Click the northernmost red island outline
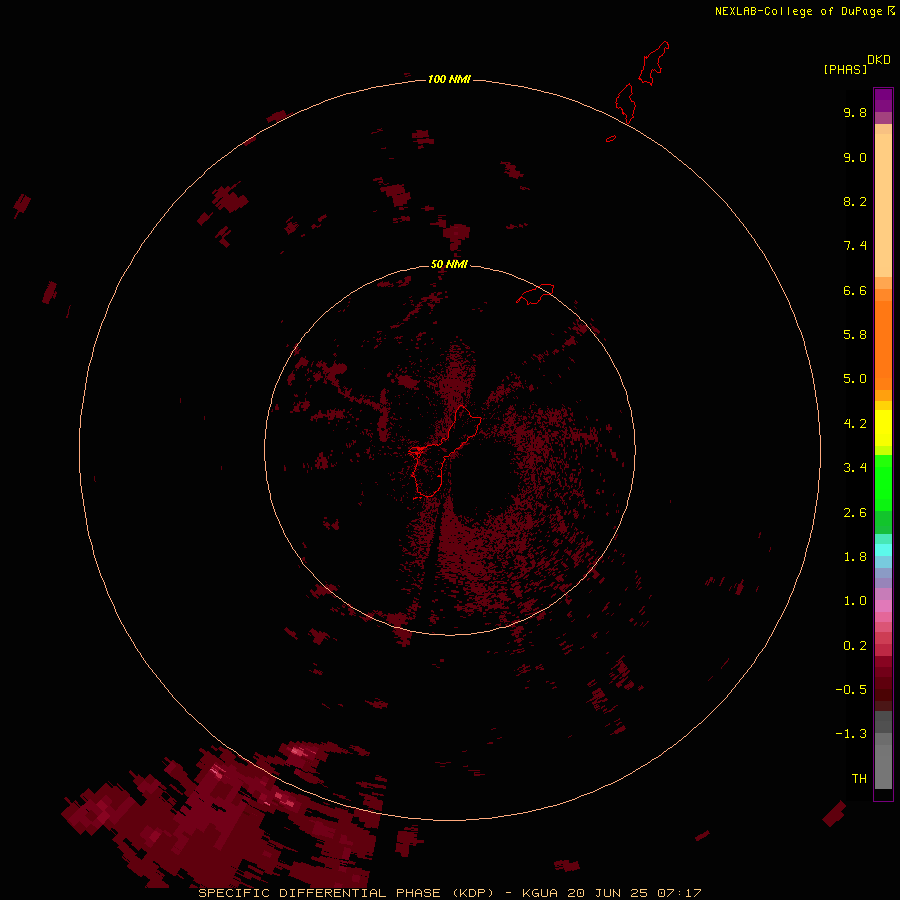Viewport: 900px width, 900px height. [x=654, y=63]
